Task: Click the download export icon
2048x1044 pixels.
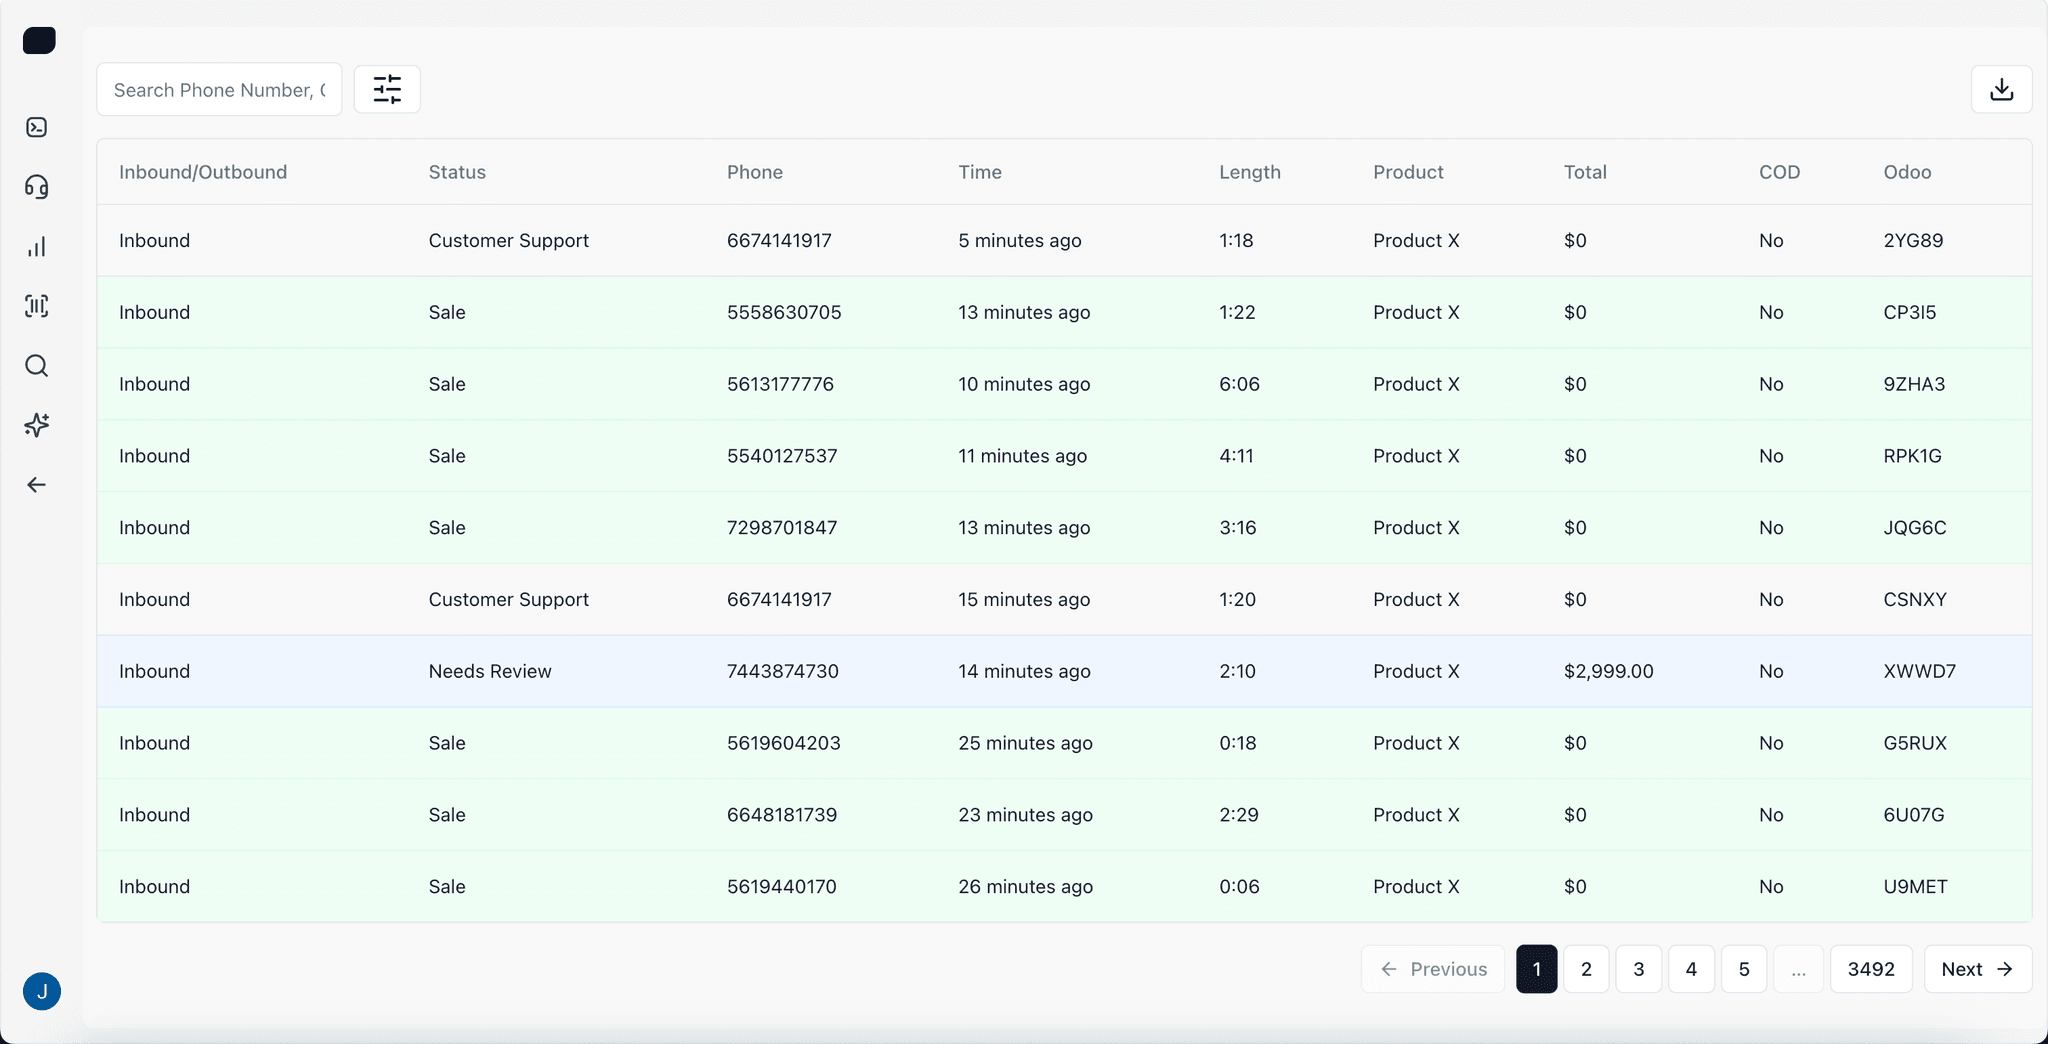Action: pyautogui.click(x=2001, y=90)
